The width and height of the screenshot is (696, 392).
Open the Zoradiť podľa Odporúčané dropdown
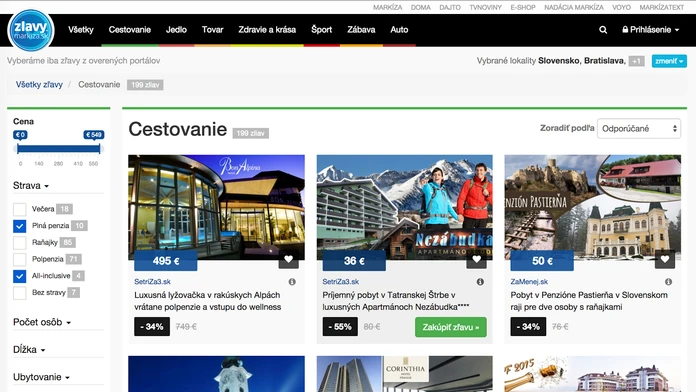[639, 128]
